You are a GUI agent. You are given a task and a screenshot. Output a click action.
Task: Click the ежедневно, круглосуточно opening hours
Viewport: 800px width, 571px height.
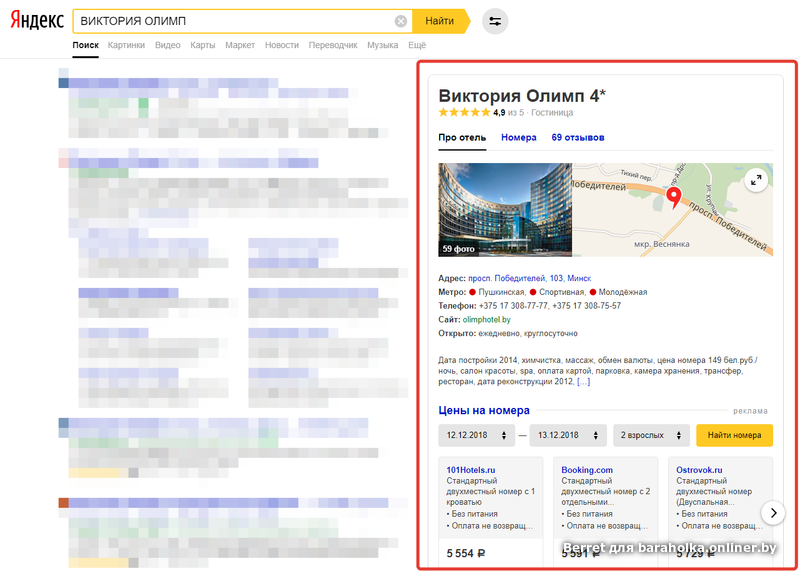[x=528, y=334]
